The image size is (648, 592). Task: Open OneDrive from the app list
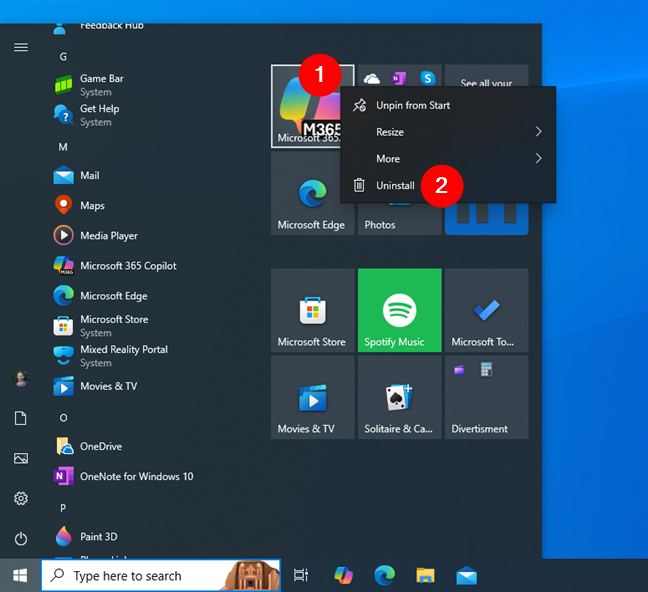tap(101, 446)
